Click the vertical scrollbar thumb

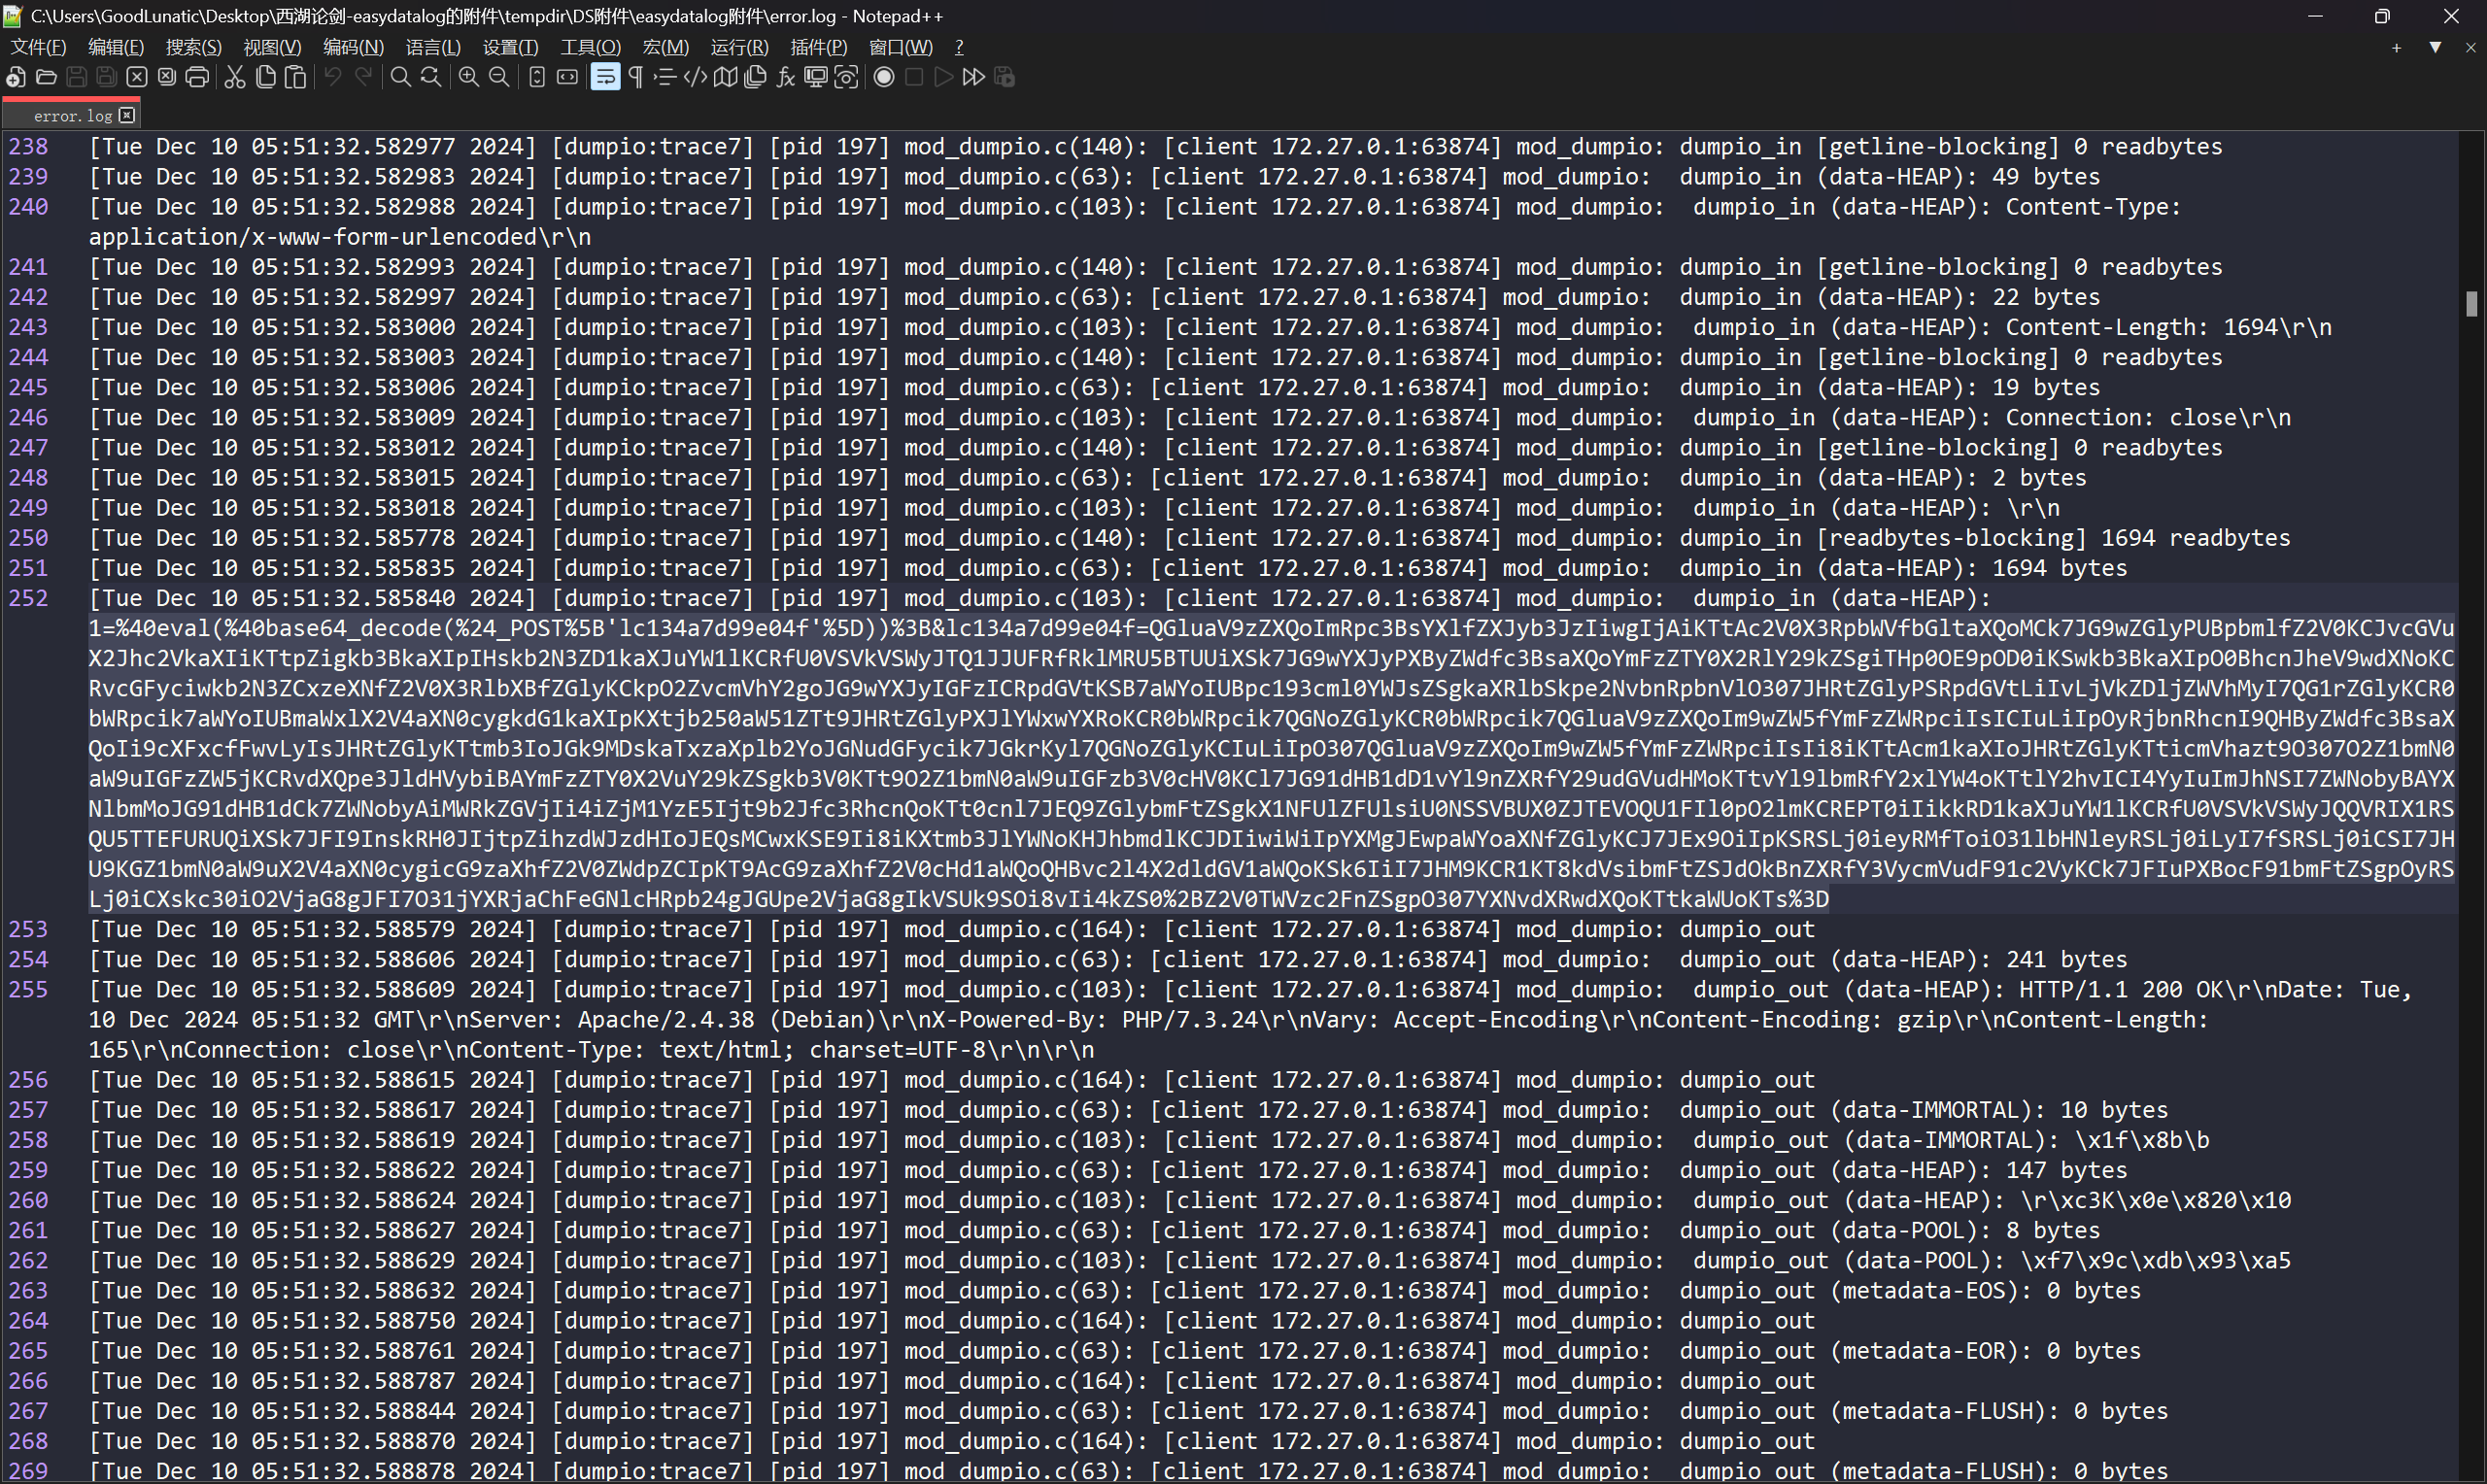pyautogui.click(x=2472, y=303)
